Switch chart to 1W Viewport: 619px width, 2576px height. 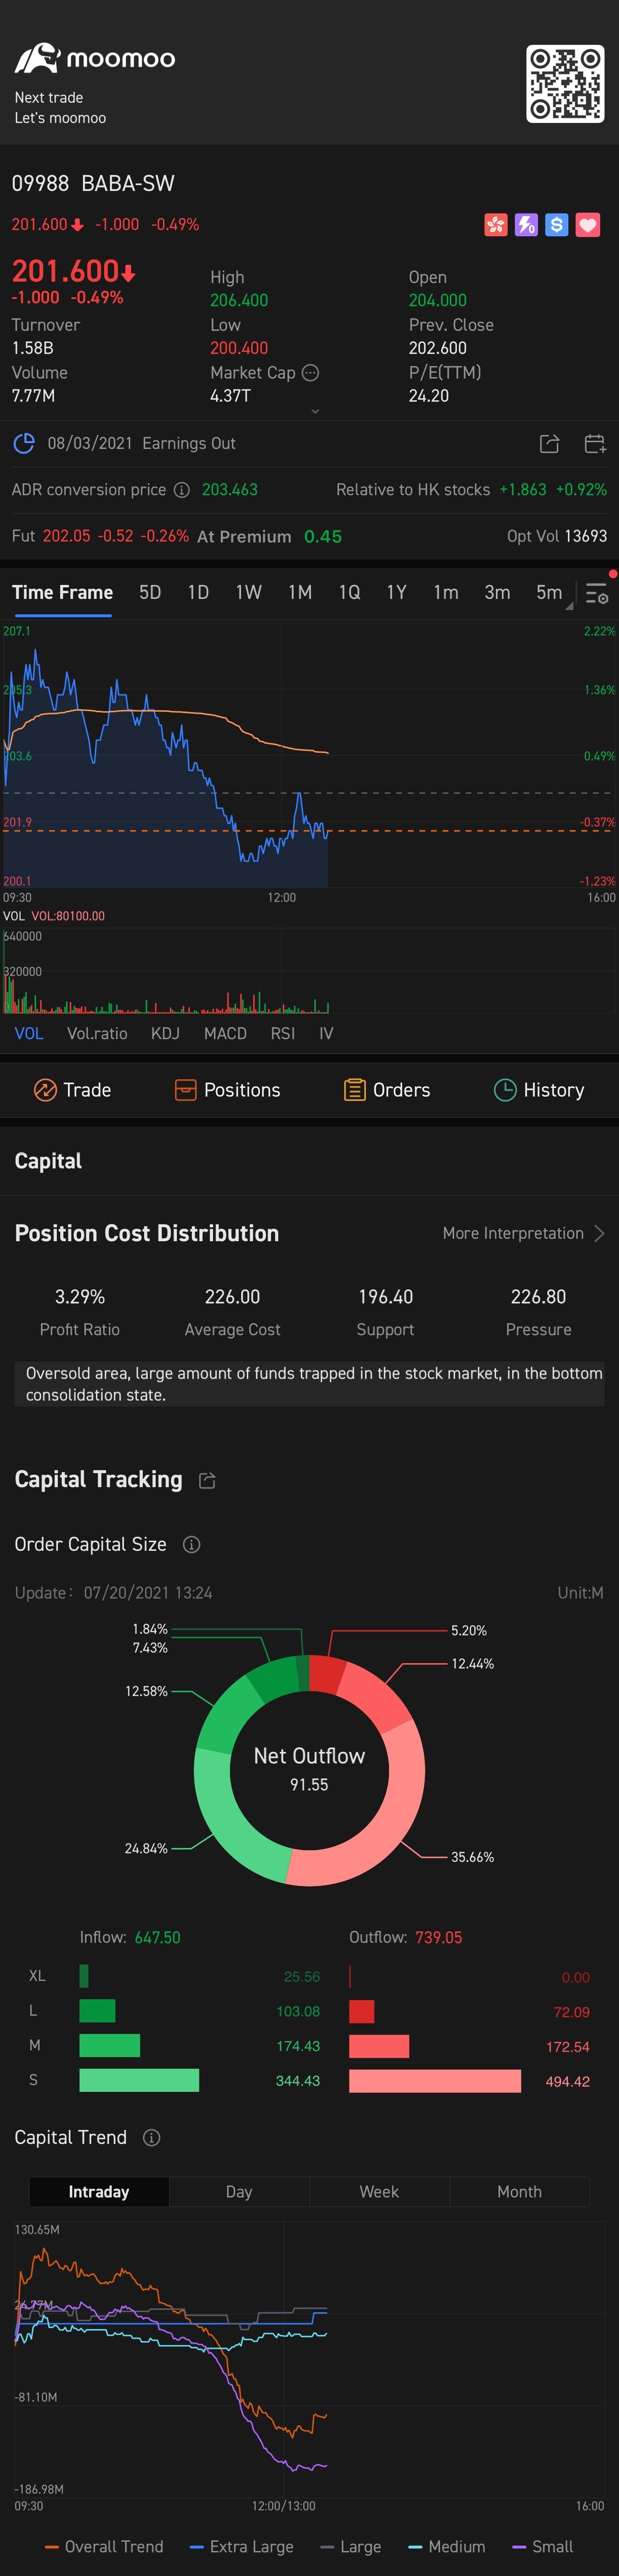click(248, 592)
